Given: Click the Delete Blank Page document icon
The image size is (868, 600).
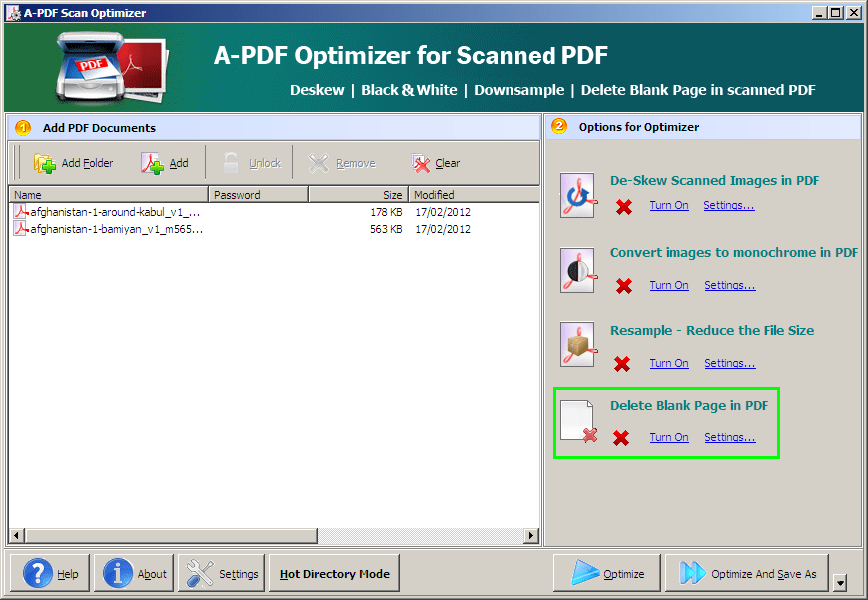Looking at the screenshot, I should (x=578, y=421).
